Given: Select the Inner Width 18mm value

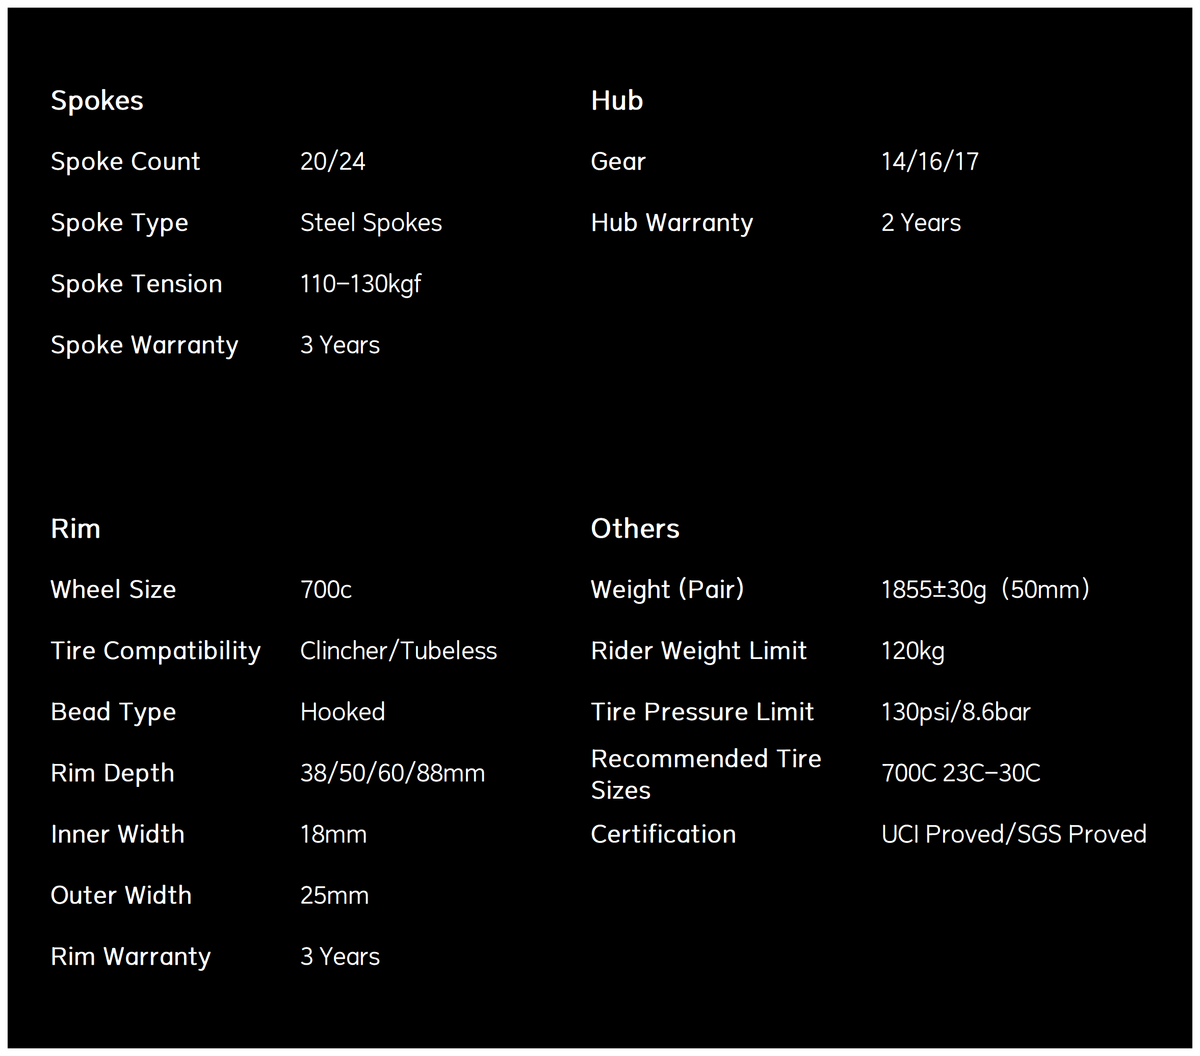Looking at the screenshot, I should tap(334, 834).
